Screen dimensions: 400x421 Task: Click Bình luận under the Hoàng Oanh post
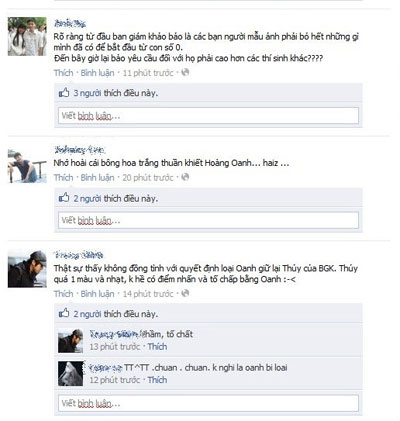[97, 178]
